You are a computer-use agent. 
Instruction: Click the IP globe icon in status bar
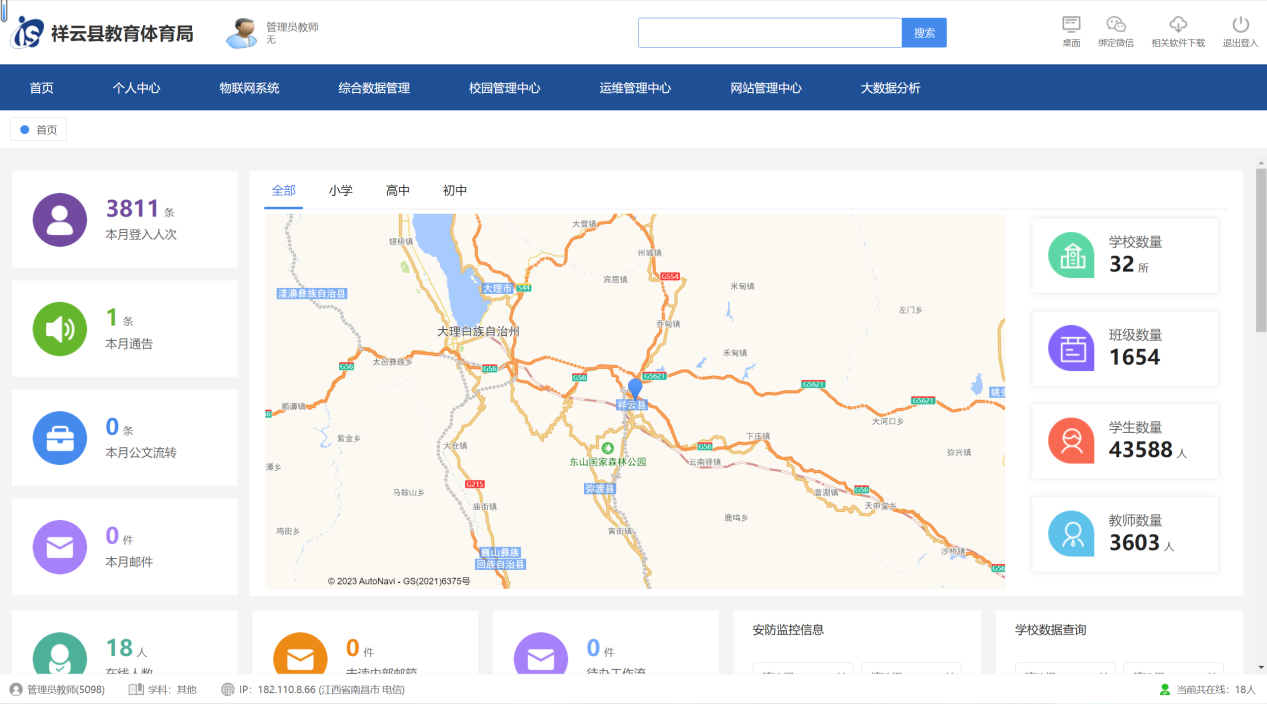228,689
